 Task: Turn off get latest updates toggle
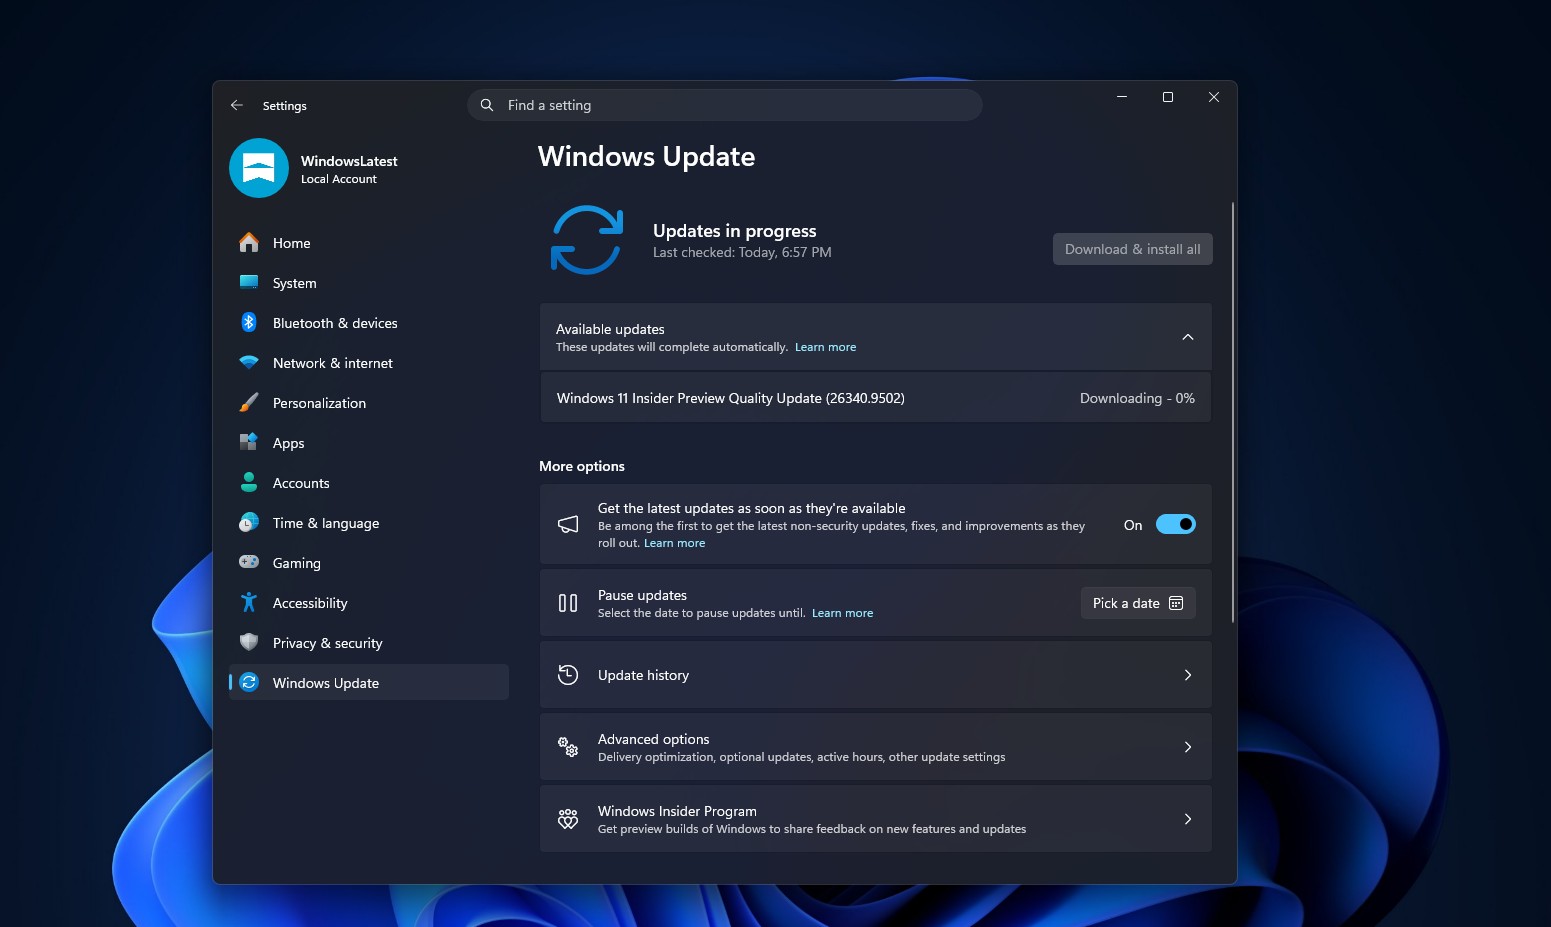pos(1176,524)
